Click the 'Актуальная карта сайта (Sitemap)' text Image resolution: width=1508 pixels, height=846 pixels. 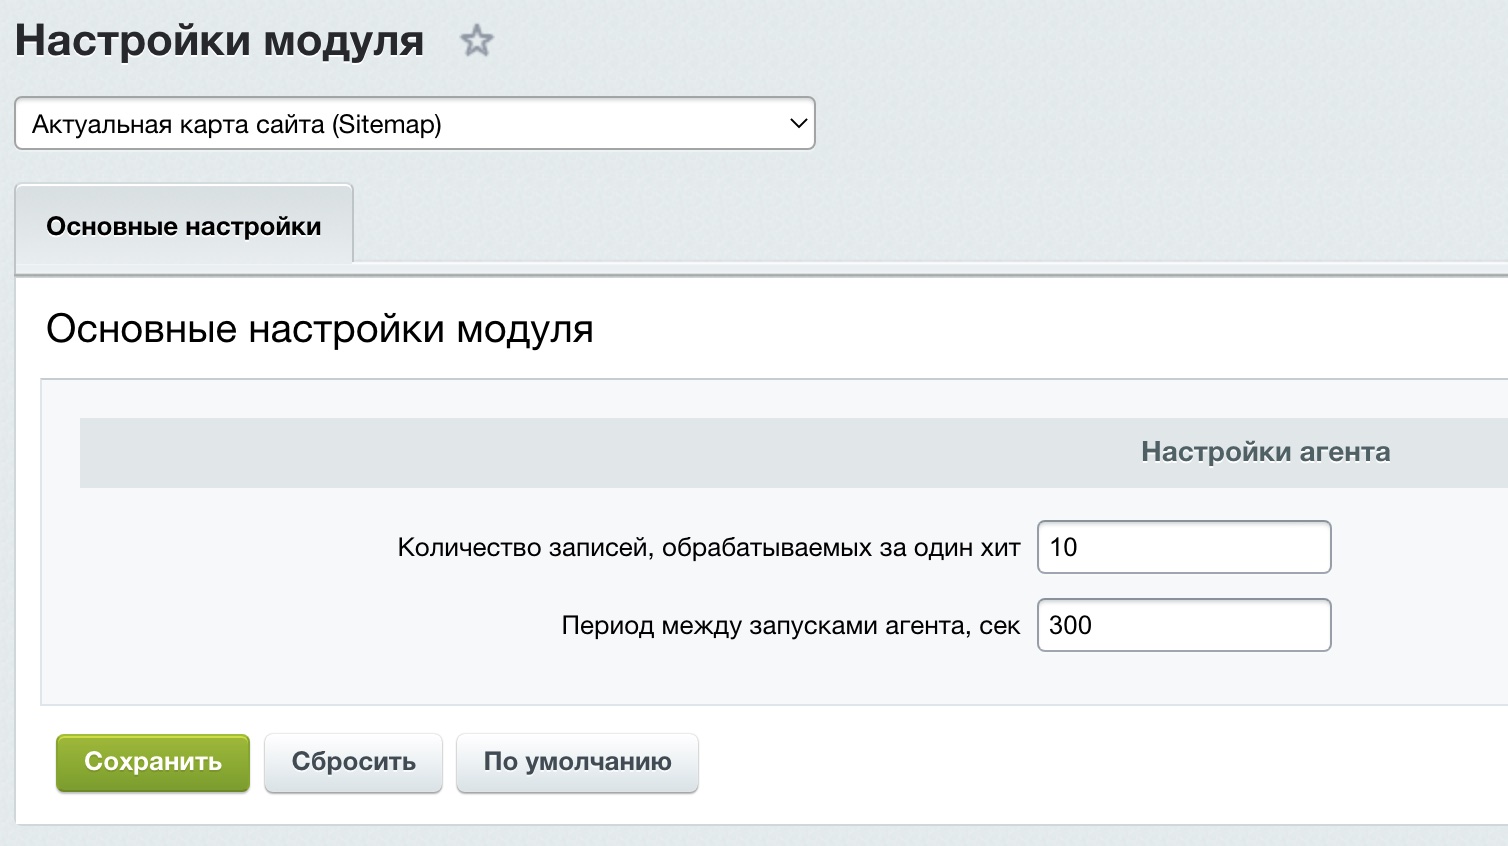237,124
